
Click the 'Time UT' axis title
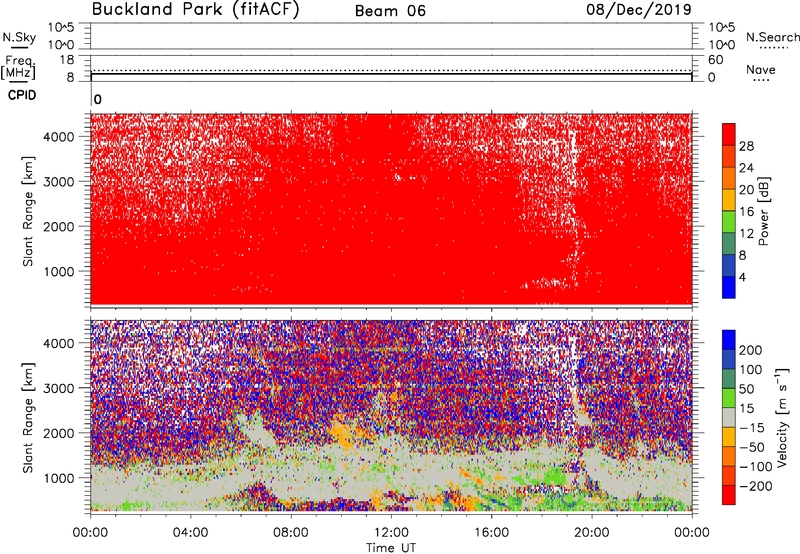[391, 548]
